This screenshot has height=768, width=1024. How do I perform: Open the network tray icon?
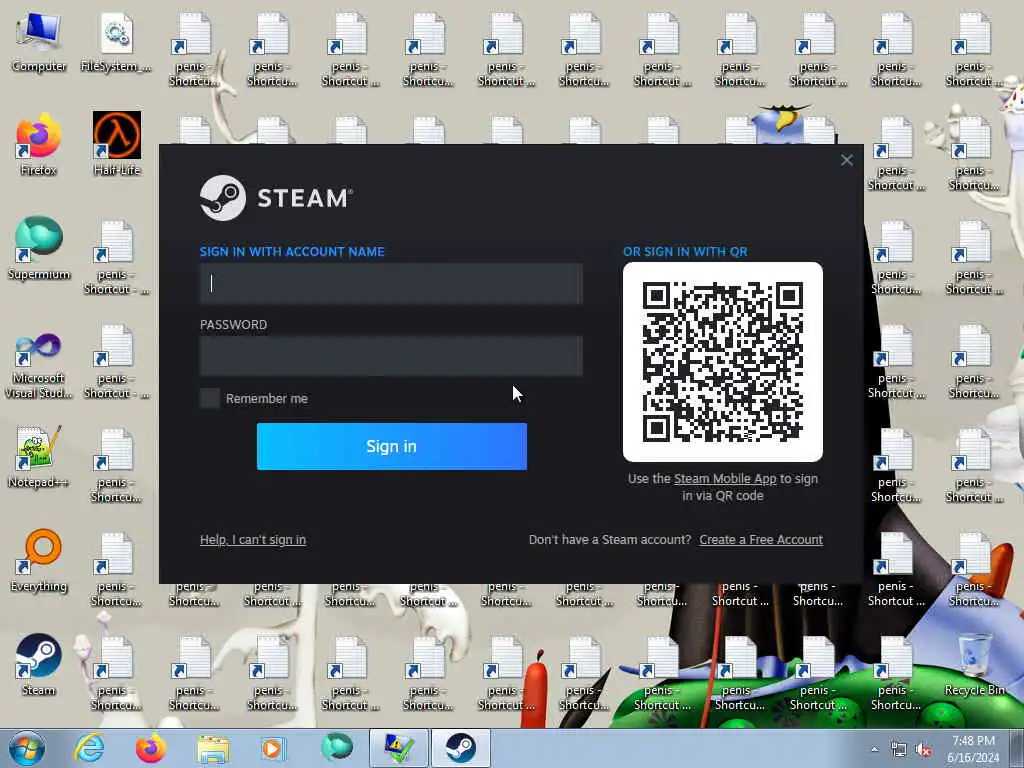(899, 750)
